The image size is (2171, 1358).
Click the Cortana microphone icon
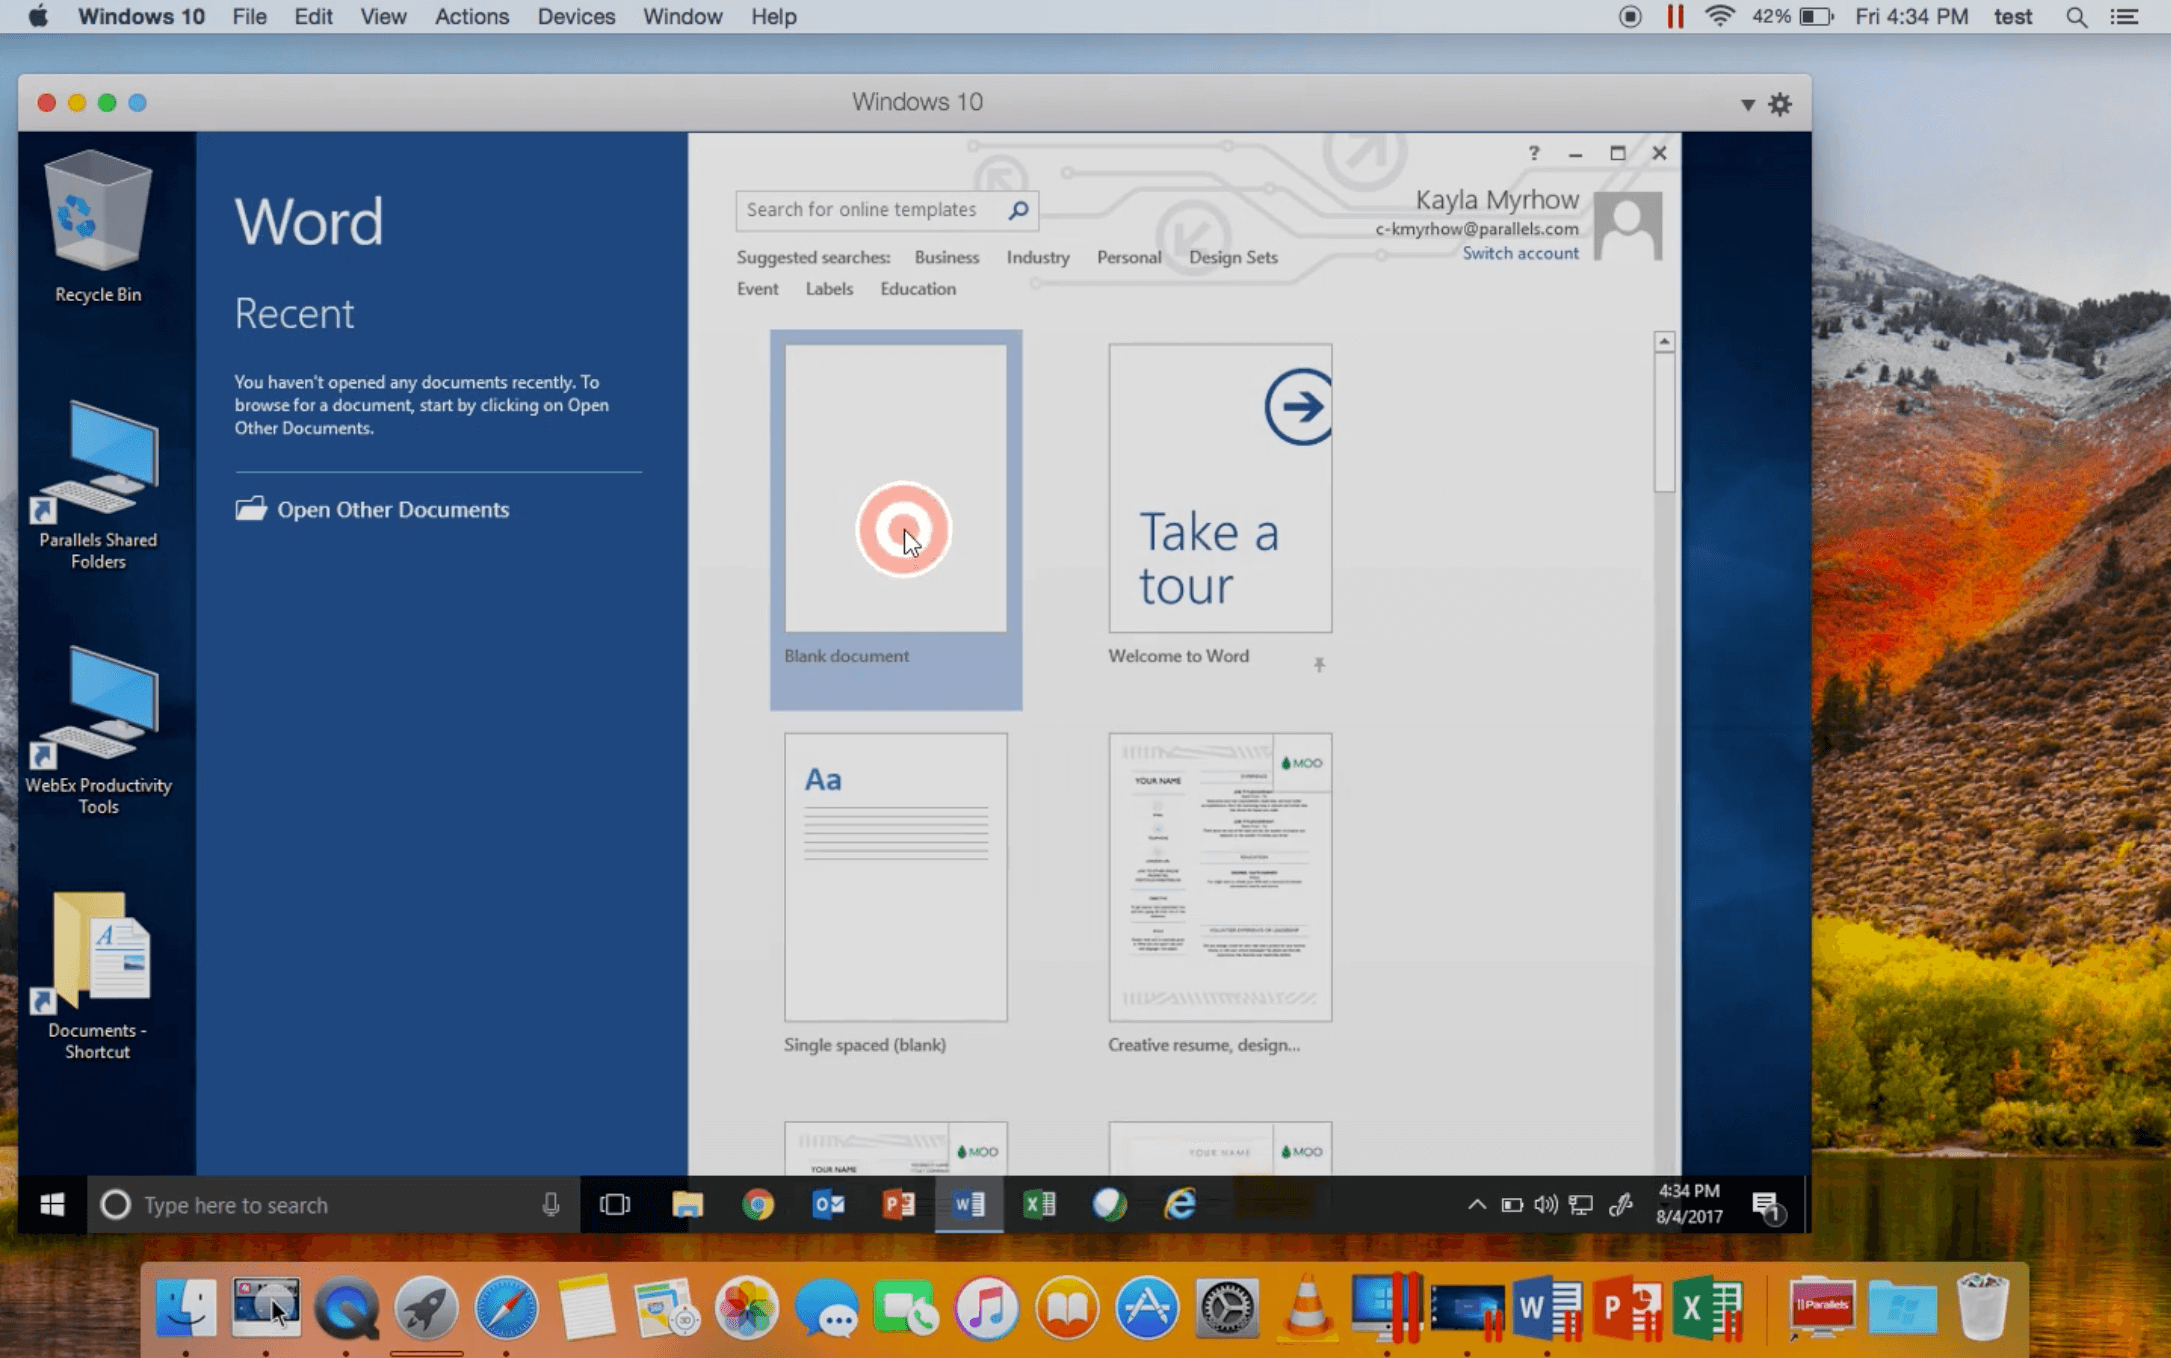(550, 1204)
